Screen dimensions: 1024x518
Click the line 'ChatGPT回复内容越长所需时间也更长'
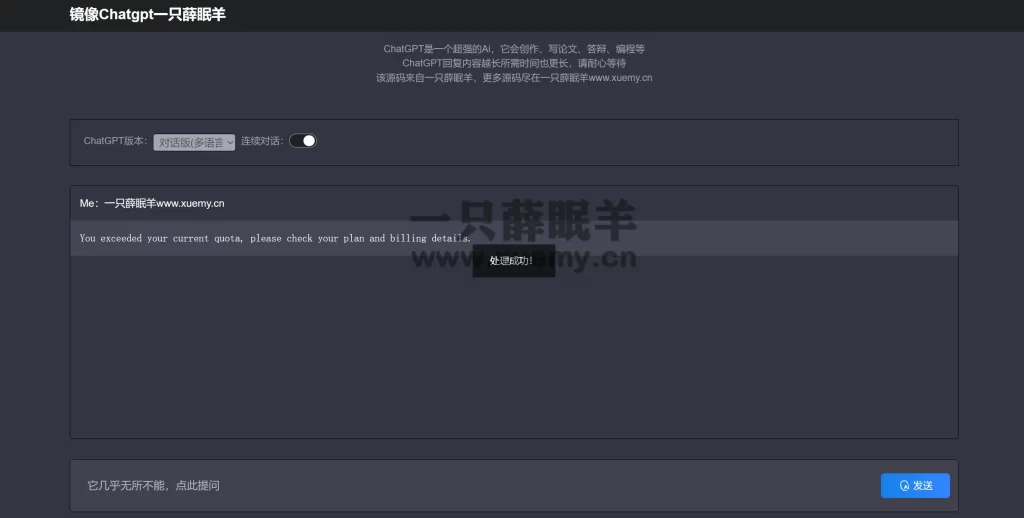pos(514,63)
